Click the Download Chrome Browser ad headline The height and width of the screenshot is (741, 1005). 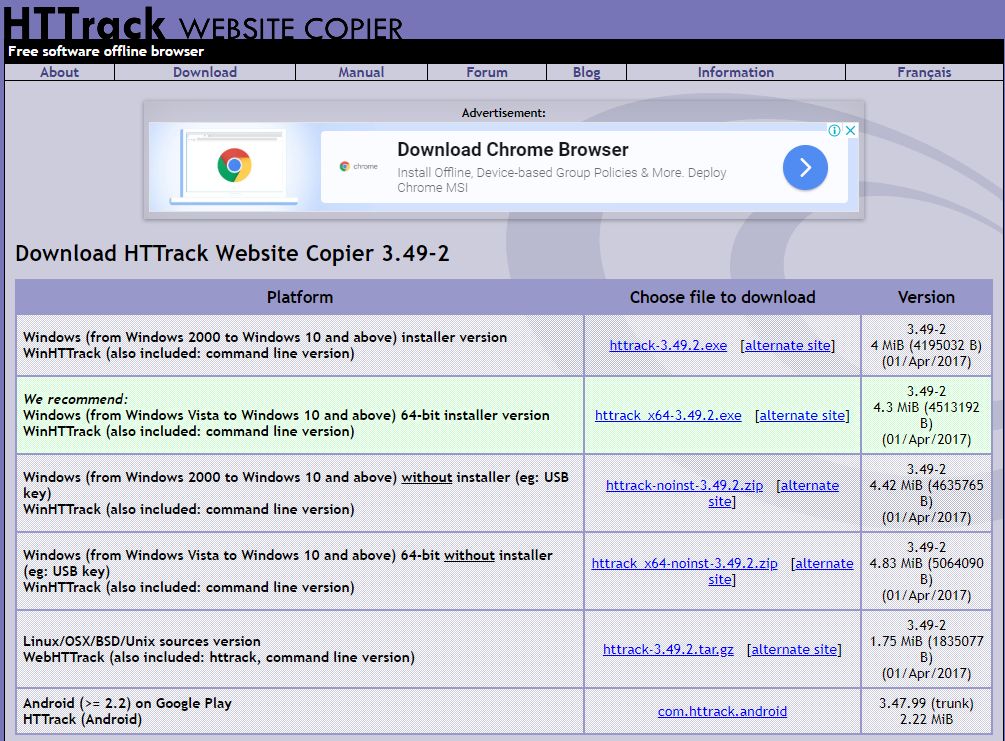513,149
